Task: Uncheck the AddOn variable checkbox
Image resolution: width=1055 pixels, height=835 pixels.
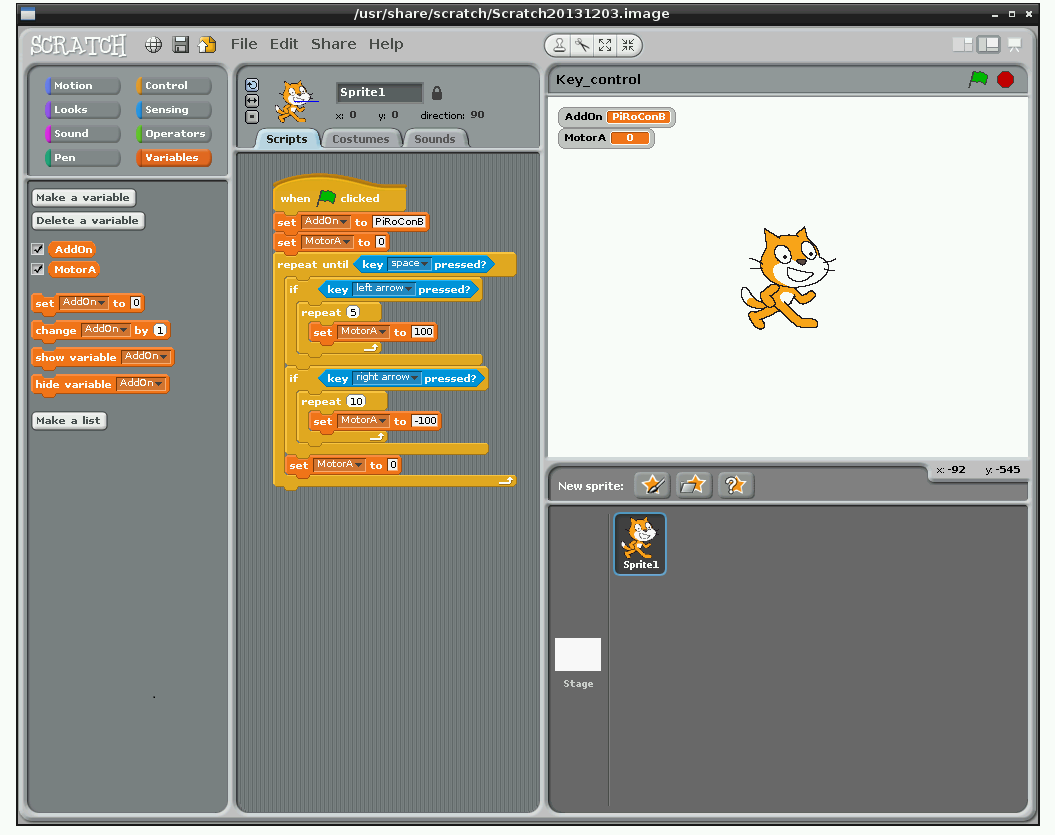Action: click(x=38, y=249)
